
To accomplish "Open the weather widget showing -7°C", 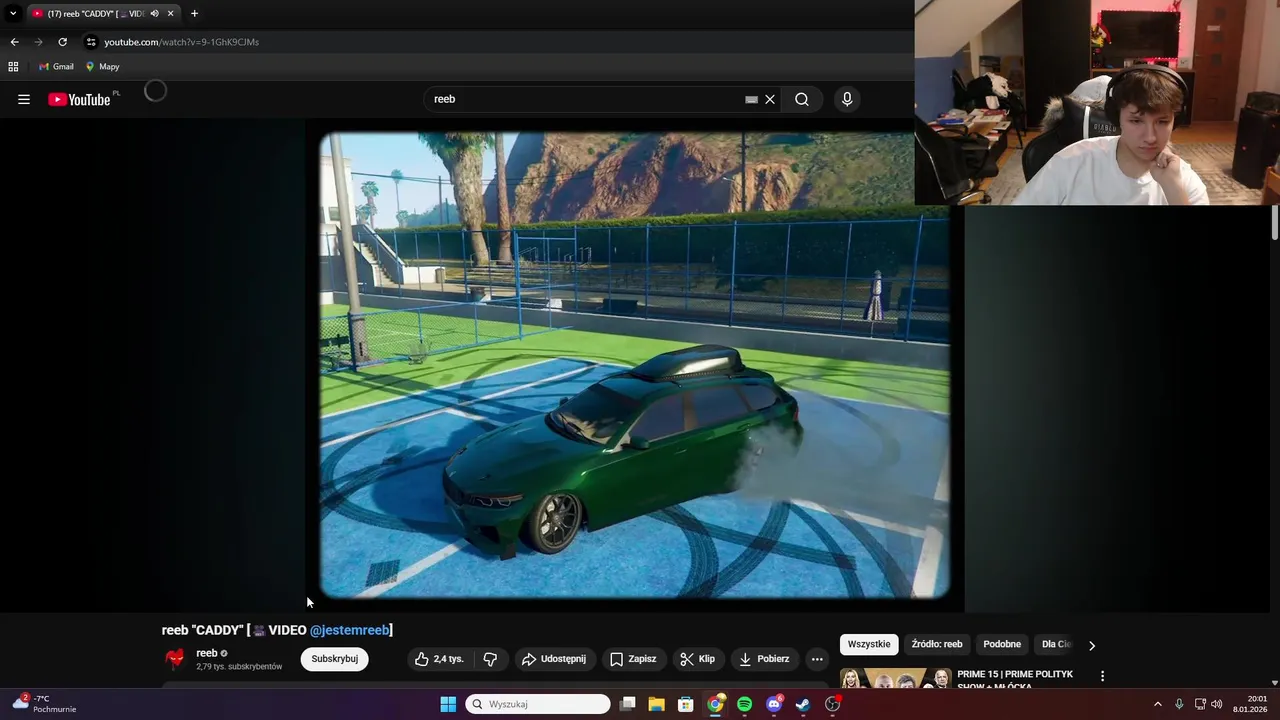I will tap(45, 703).
